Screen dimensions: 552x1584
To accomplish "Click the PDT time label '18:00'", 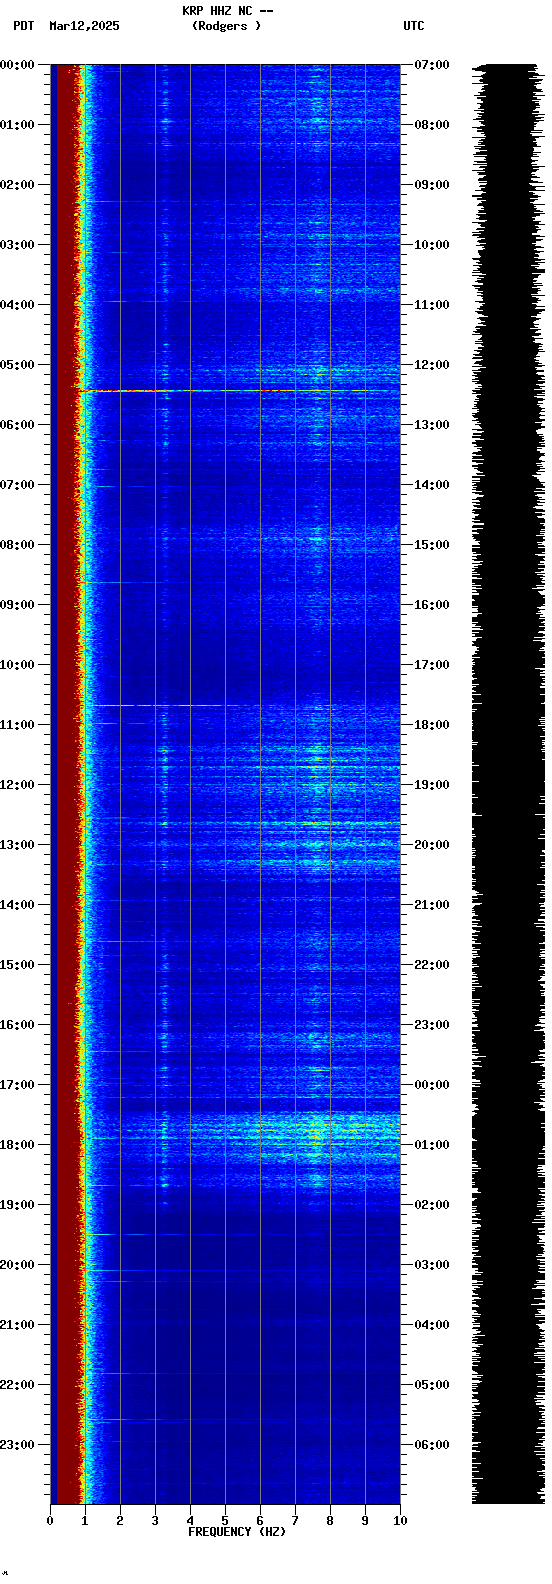I will (x=17, y=1145).
